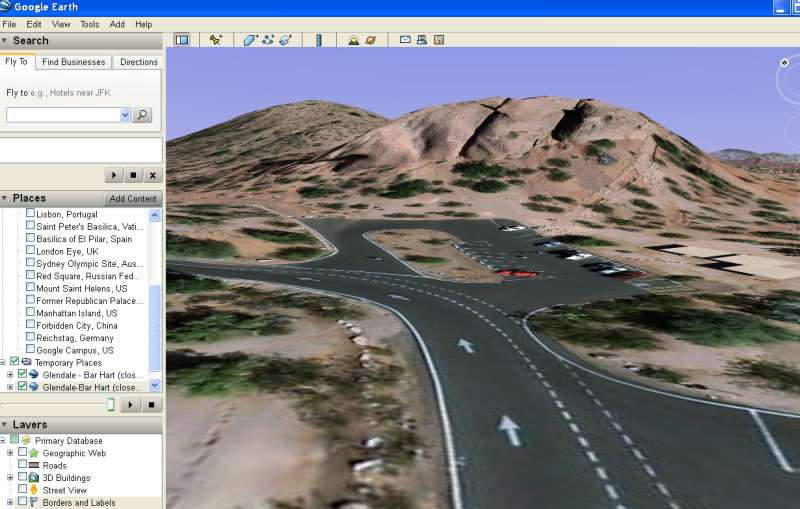Click the Places scrollbar up arrow
800x509 pixels.
[x=155, y=215]
